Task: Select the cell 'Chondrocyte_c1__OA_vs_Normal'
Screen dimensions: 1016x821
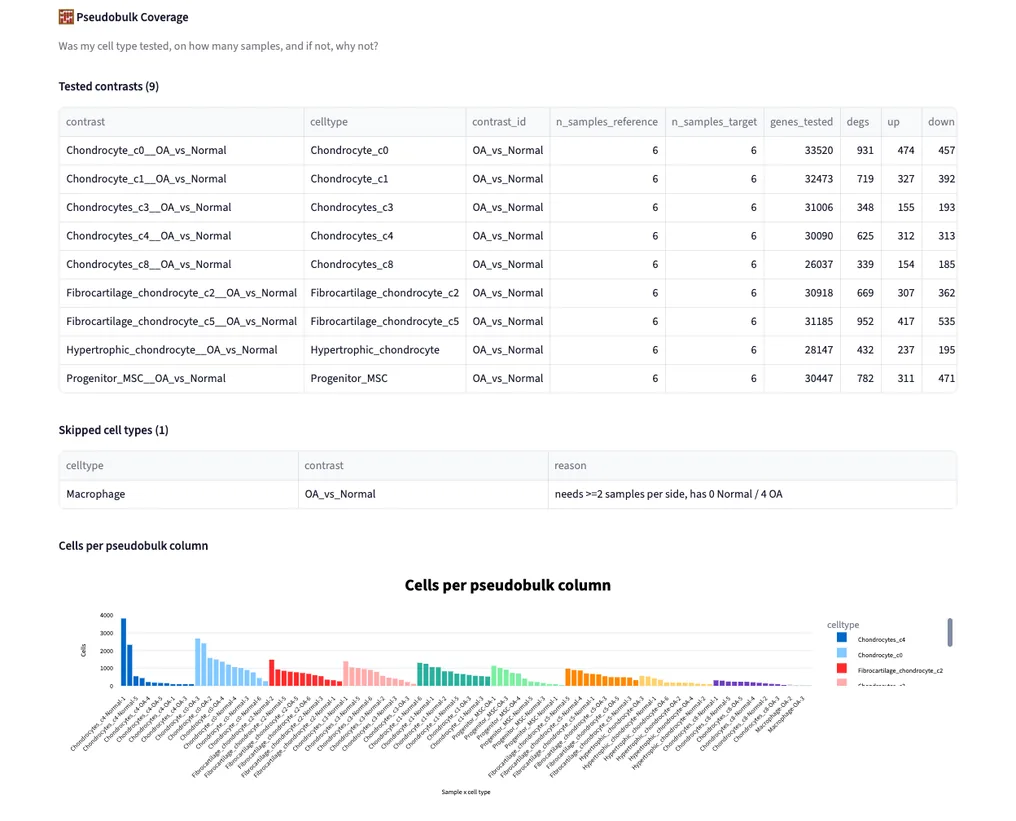Action: (x=181, y=179)
